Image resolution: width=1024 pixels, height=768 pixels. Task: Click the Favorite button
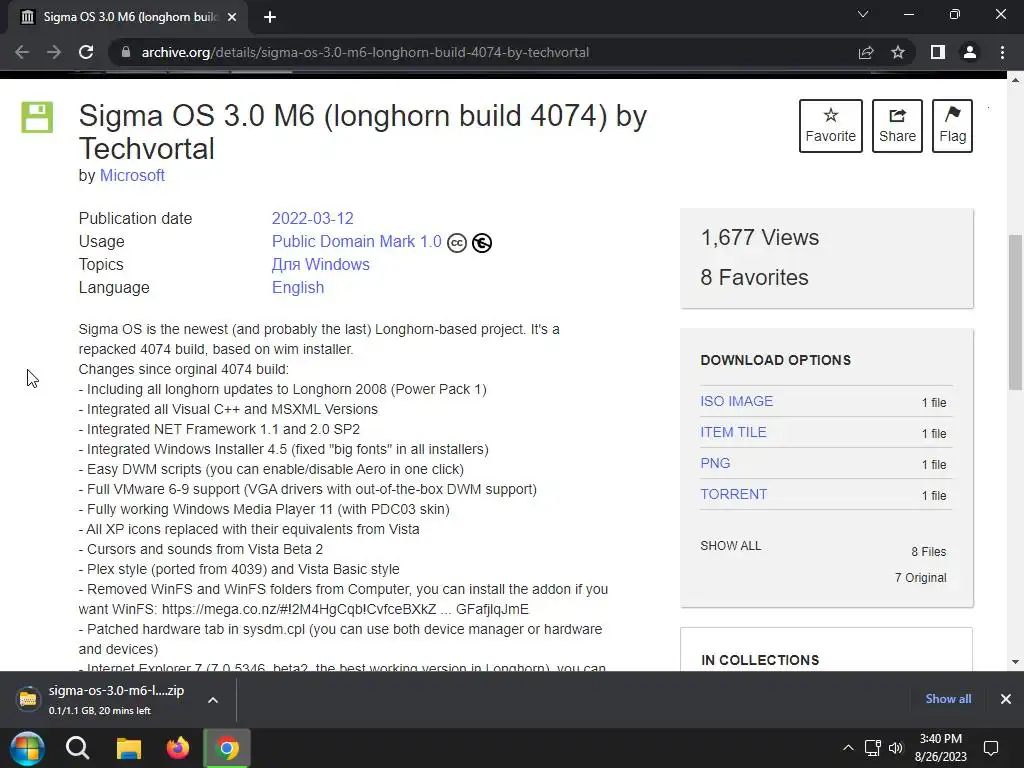[831, 126]
